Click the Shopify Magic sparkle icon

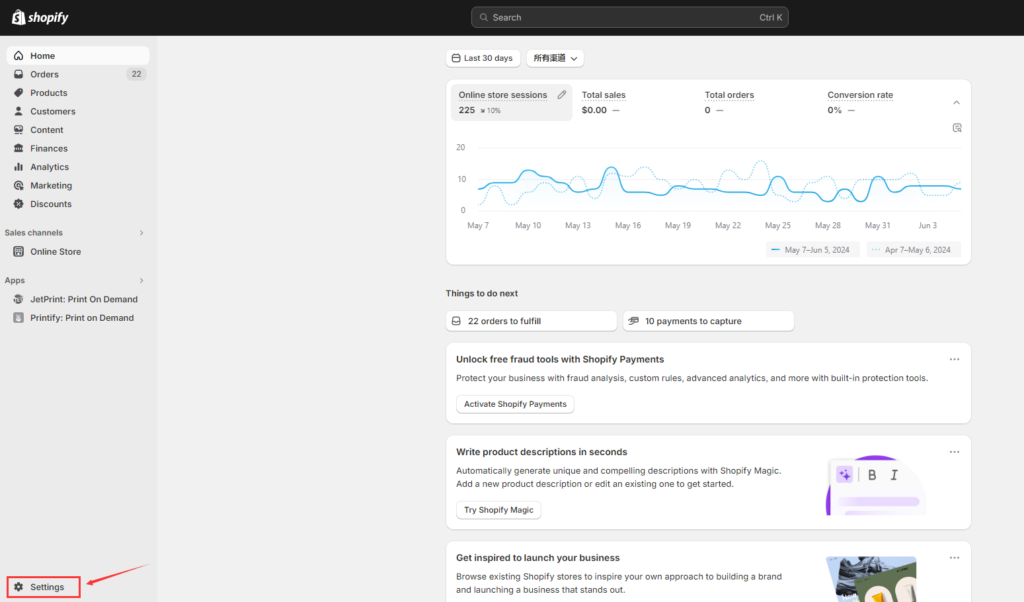(844, 475)
